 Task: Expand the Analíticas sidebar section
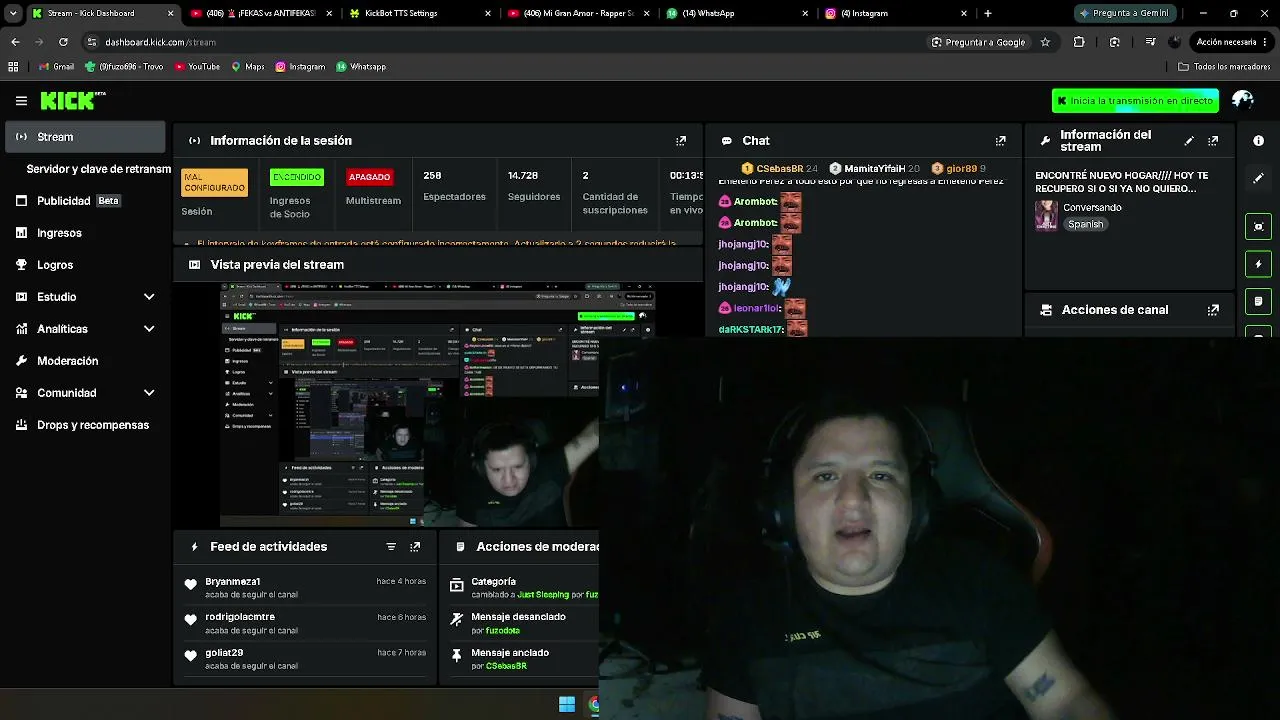click(x=149, y=329)
